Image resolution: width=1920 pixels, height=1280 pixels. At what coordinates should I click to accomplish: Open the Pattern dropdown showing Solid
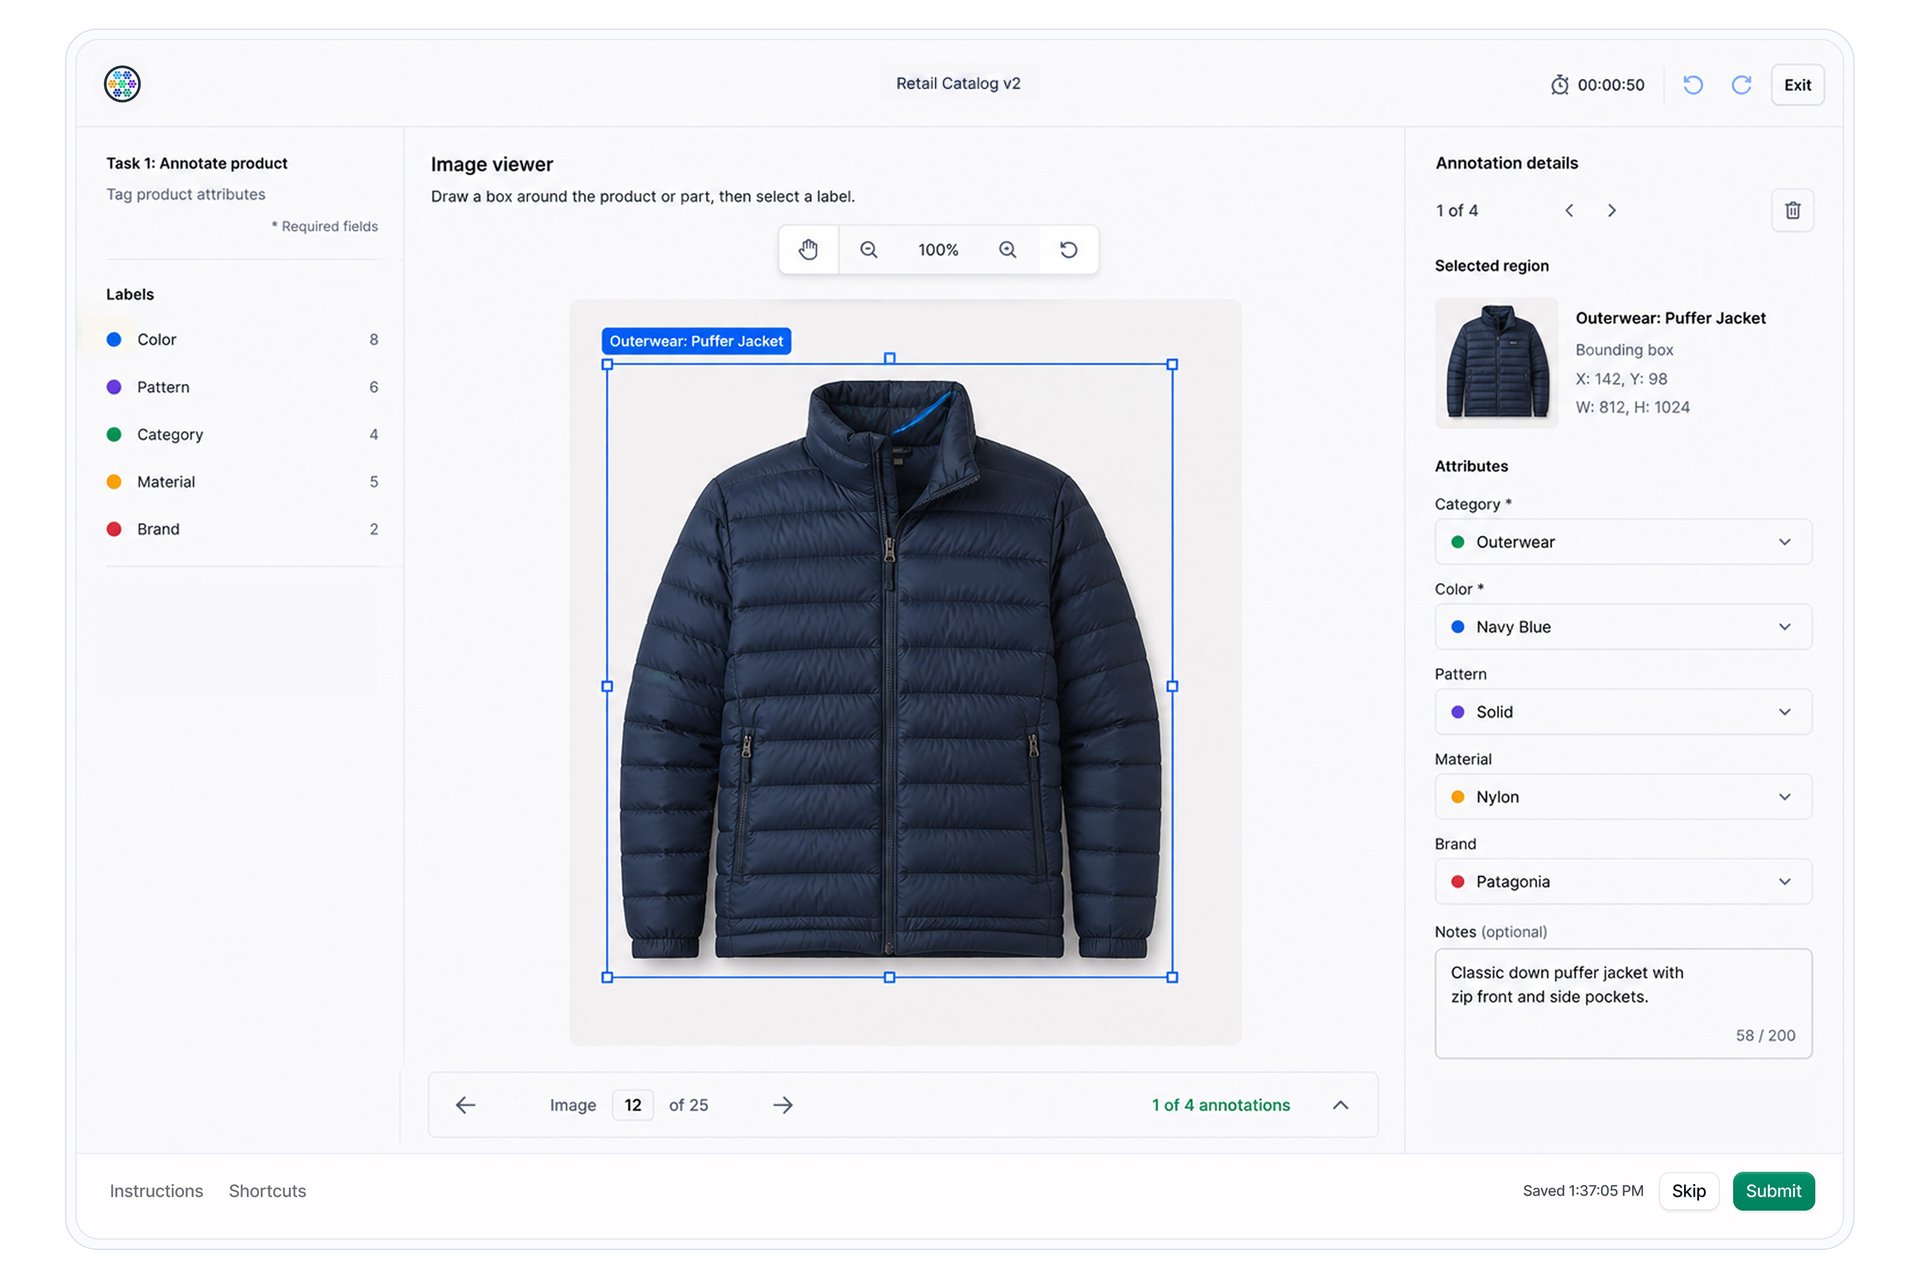click(x=1623, y=712)
